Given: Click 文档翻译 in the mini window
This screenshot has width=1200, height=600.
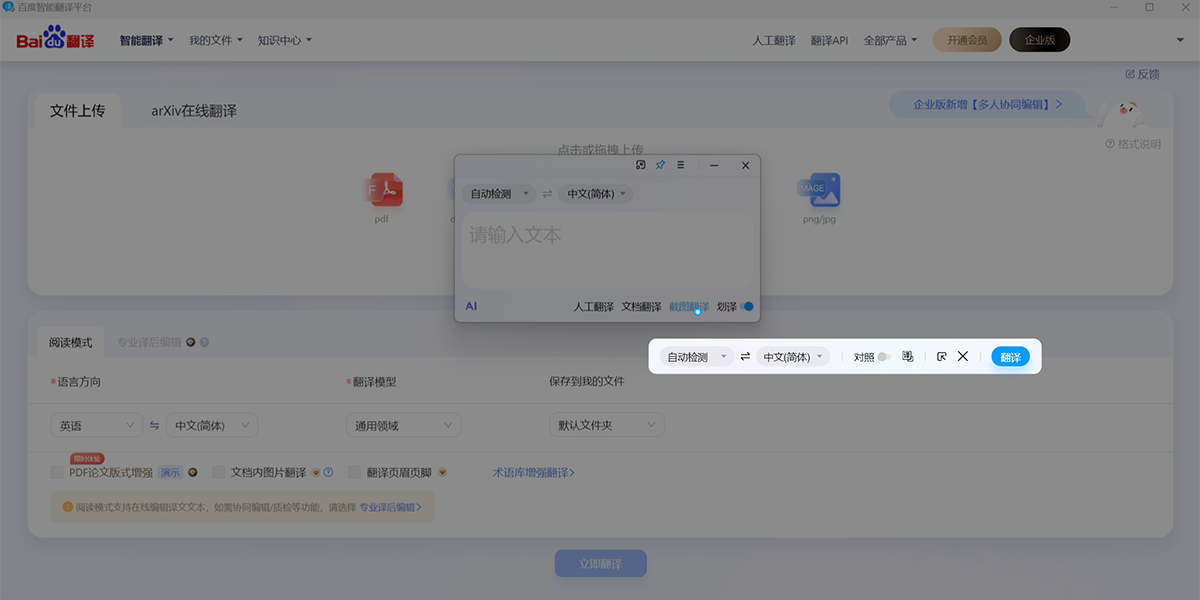Looking at the screenshot, I should (641, 307).
